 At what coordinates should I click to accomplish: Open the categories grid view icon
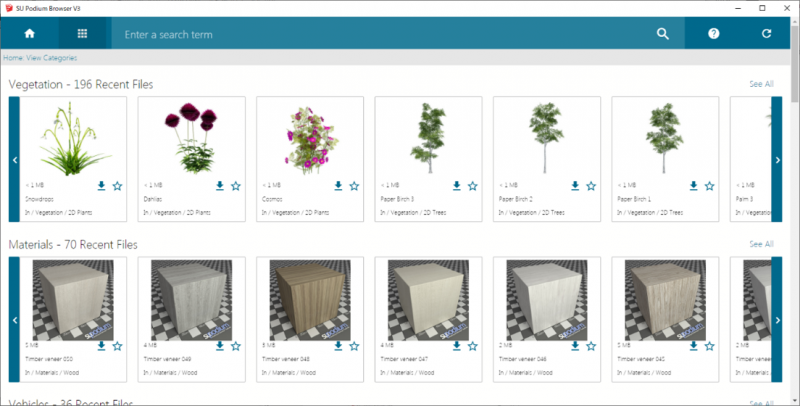tap(82, 34)
